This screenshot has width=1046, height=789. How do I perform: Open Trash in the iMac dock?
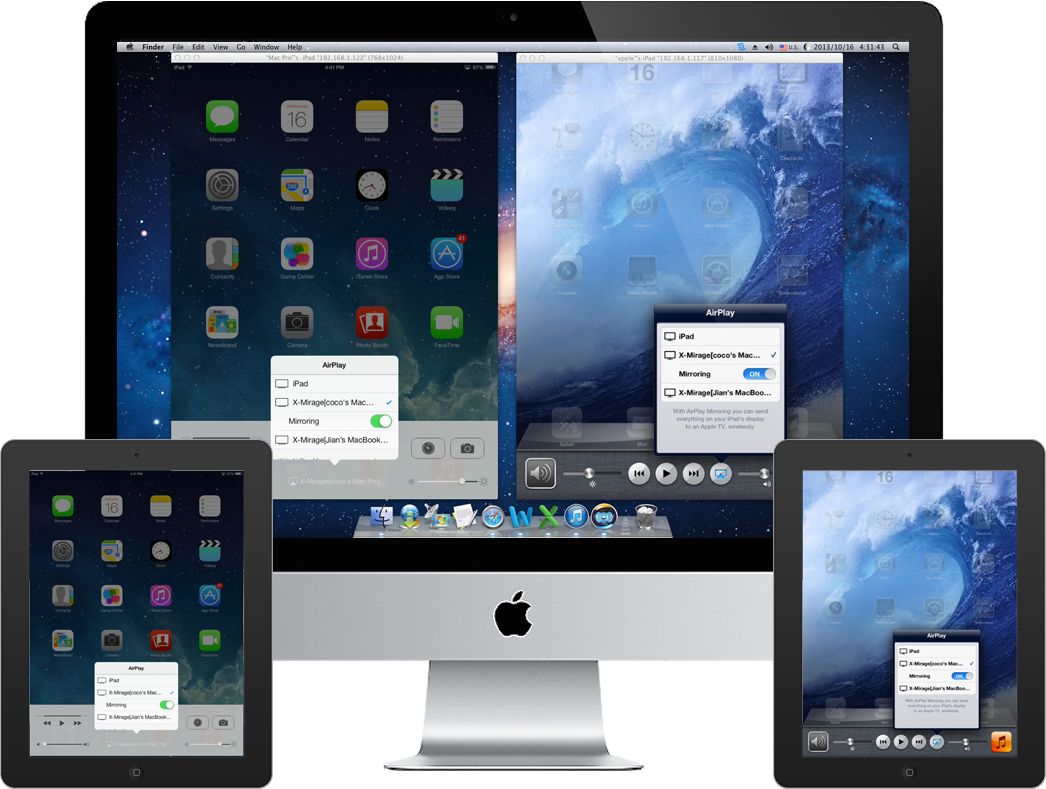tap(646, 517)
